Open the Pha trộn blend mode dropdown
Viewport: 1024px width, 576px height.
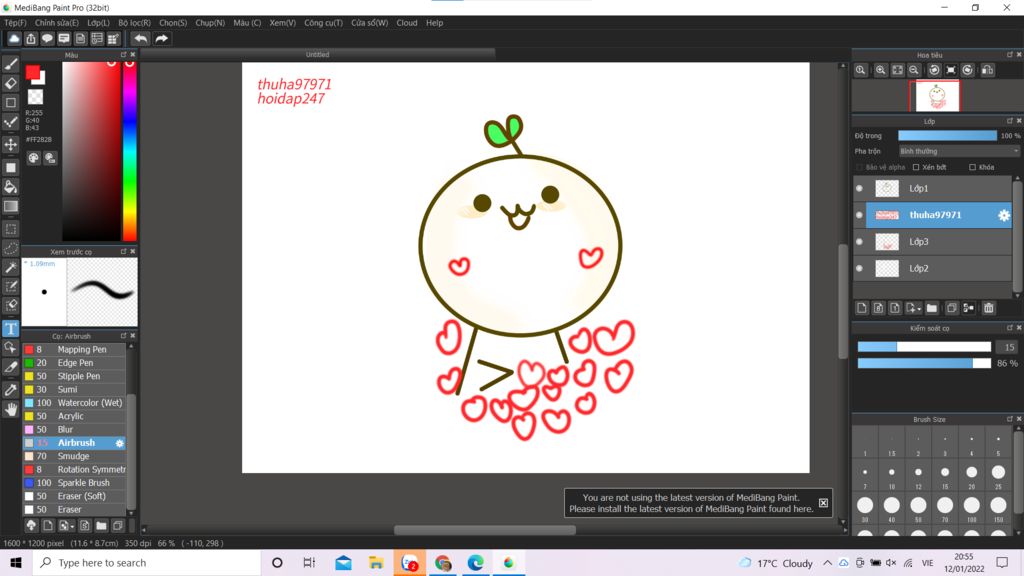[x=959, y=152]
